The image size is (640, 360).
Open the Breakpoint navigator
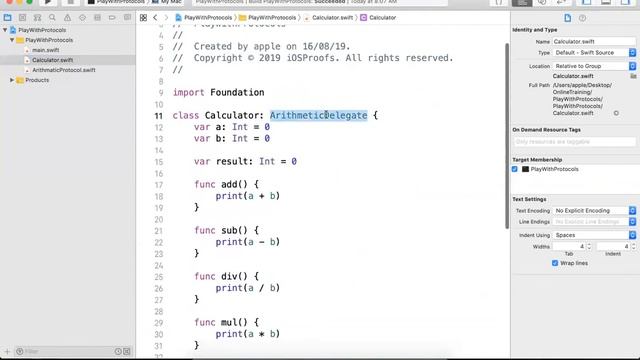tap(112, 18)
